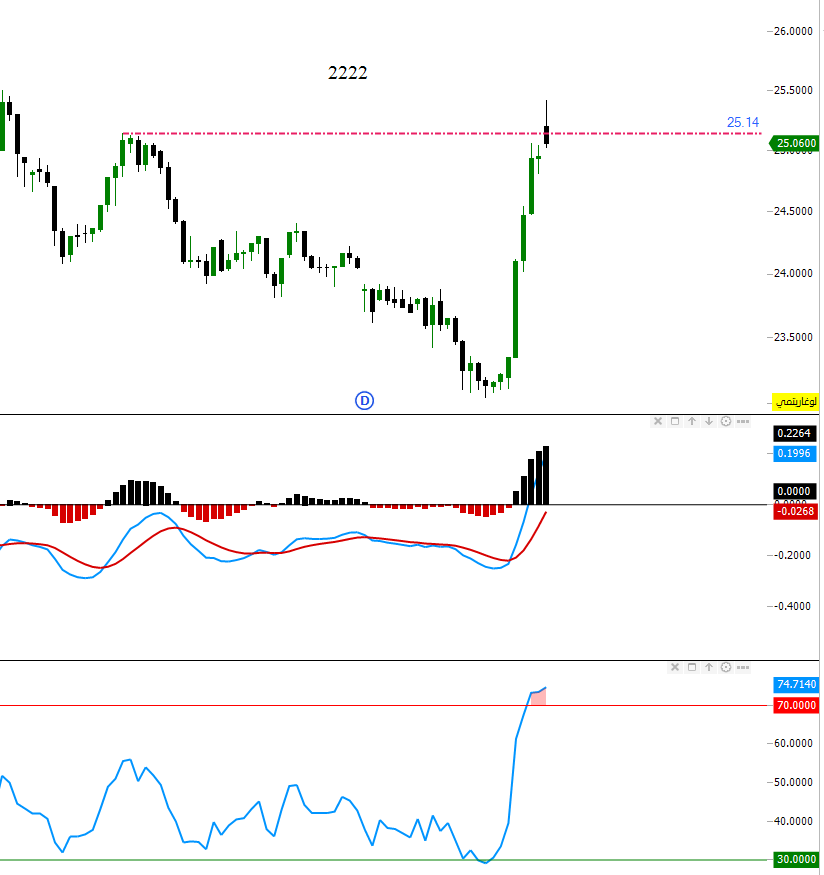Open RSI pane settings gear
The height and width of the screenshot is (875, 824).
[x=725, y=667]
